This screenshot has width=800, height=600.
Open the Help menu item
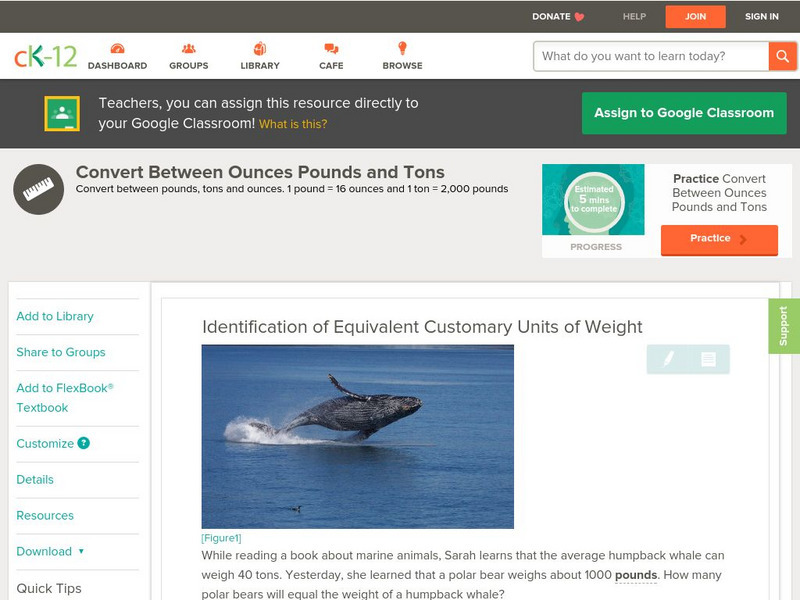(634, 16)
